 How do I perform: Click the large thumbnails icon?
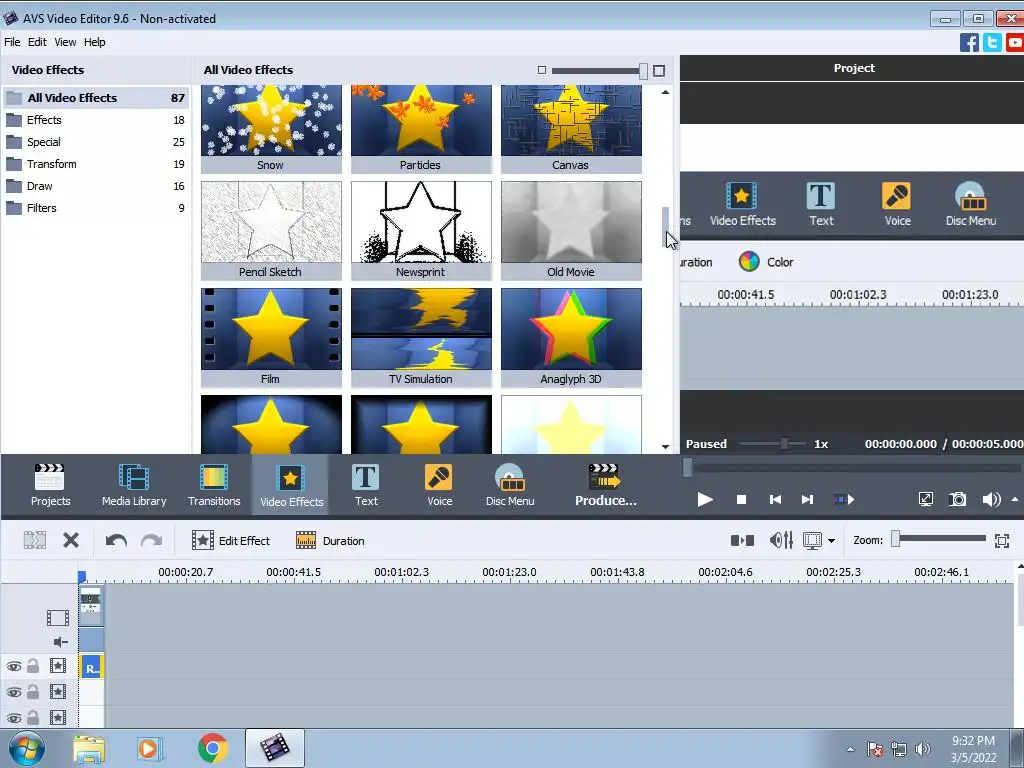(x=659, y=71)
